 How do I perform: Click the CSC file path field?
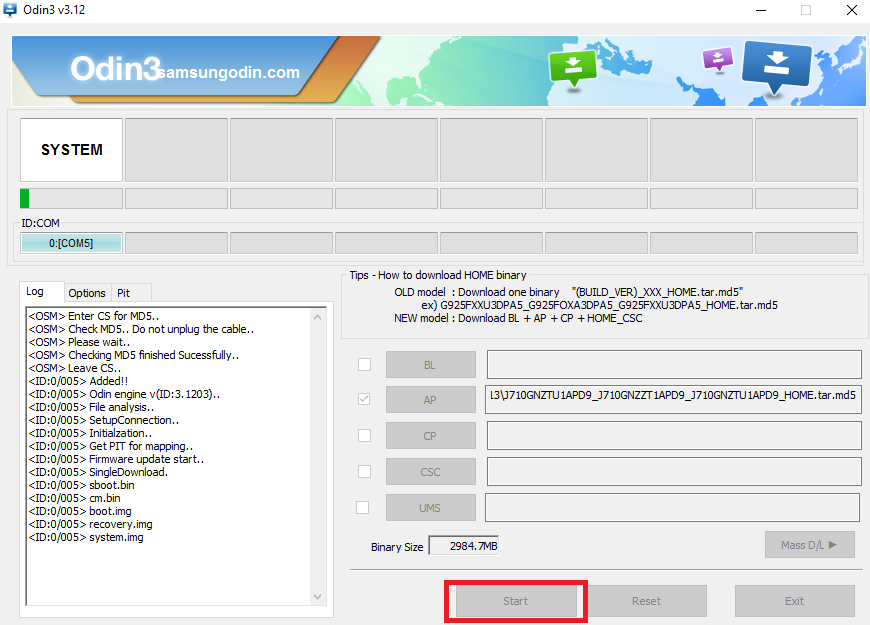(674, 471)
